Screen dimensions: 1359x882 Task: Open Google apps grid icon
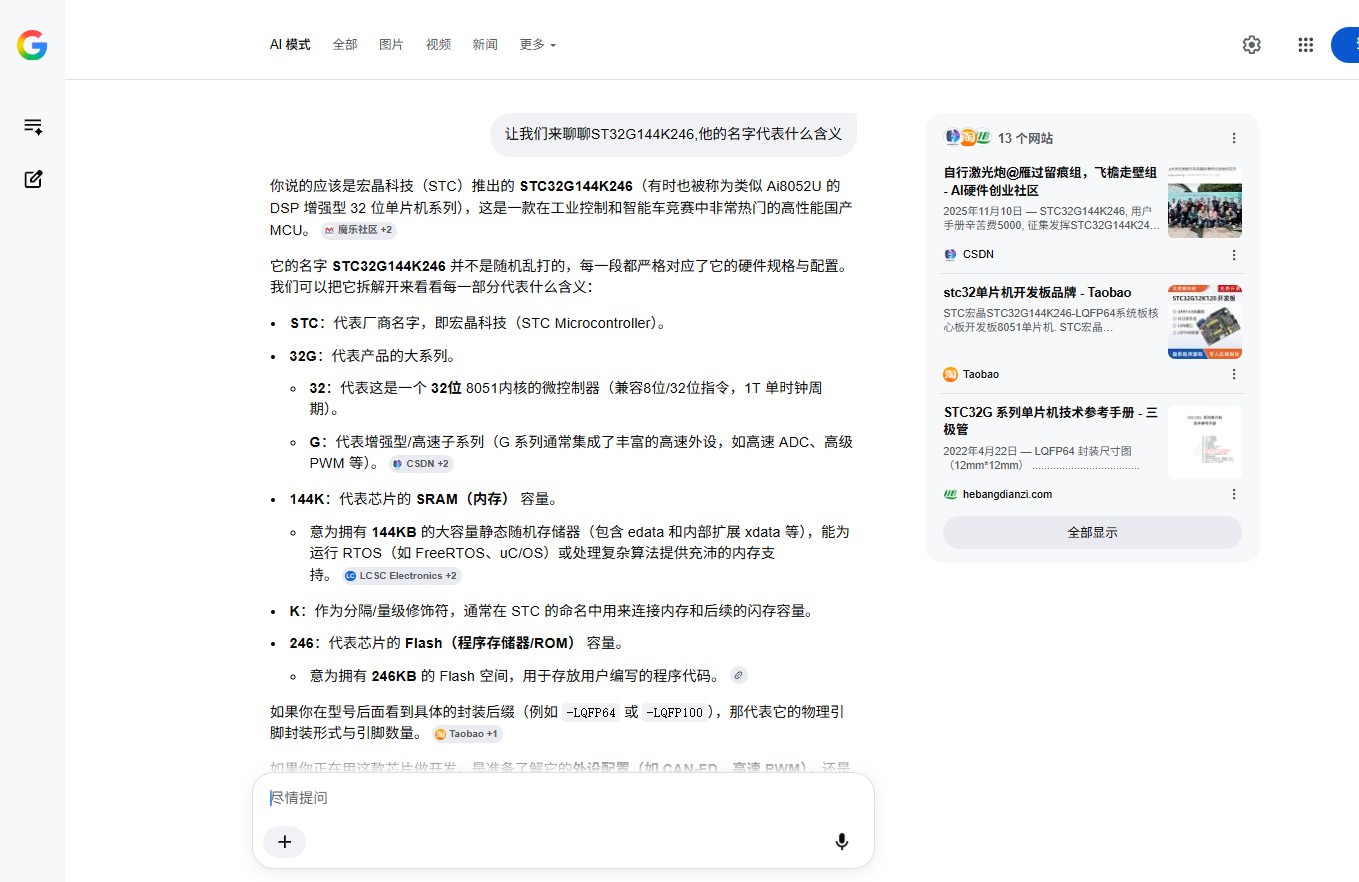(x=1305, y=45)
